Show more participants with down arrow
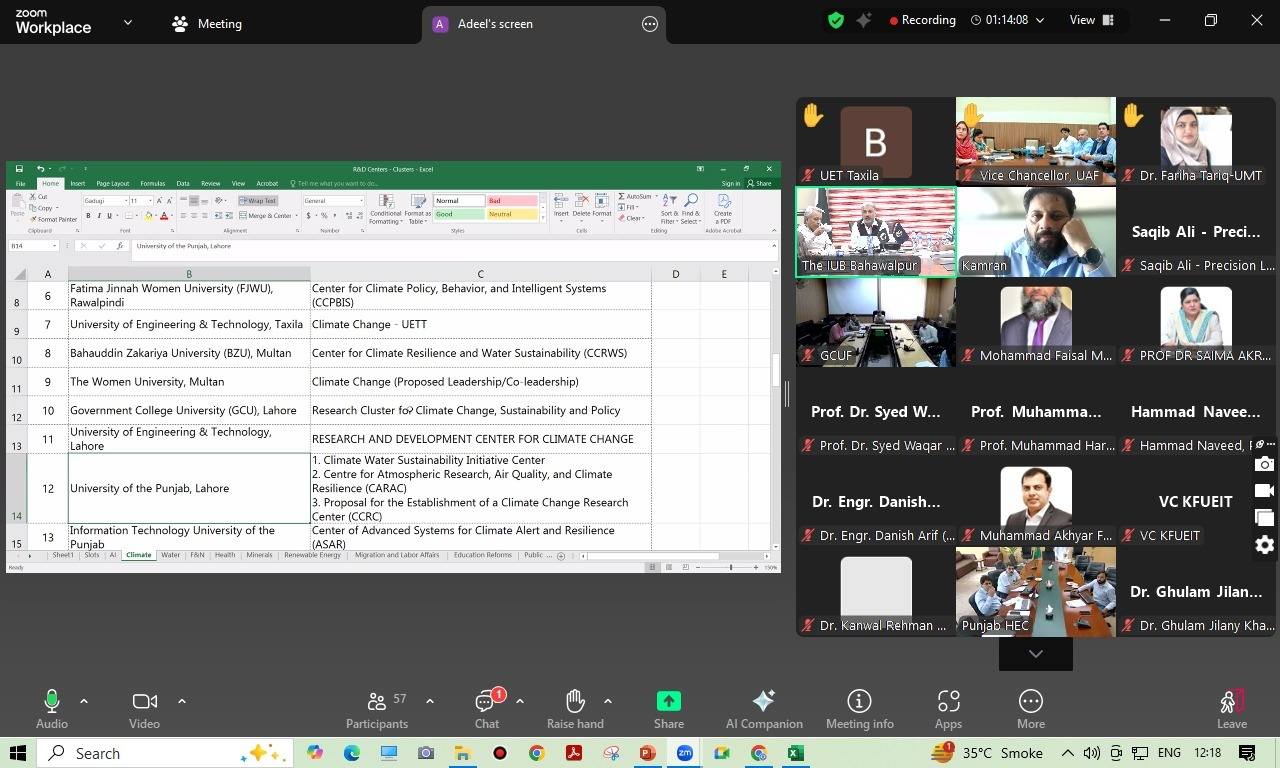 [x=1035, y=654]
